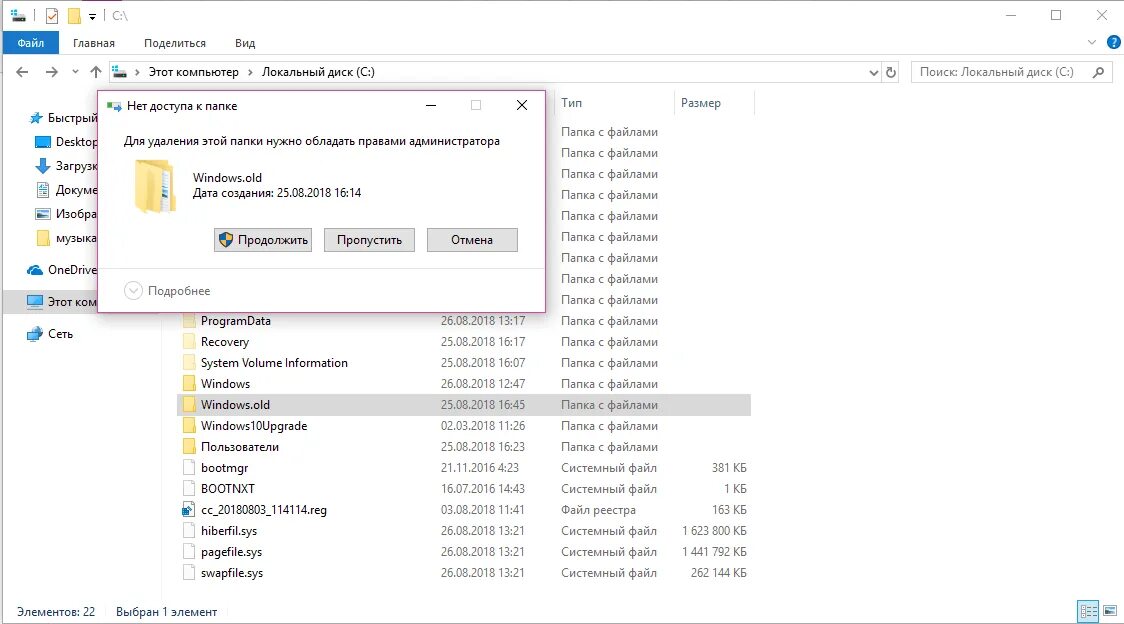The width and height of the screenshot is (1124, 624).
Task: Click size 1 623 800 КБ cell
Action: pos(714,531)
